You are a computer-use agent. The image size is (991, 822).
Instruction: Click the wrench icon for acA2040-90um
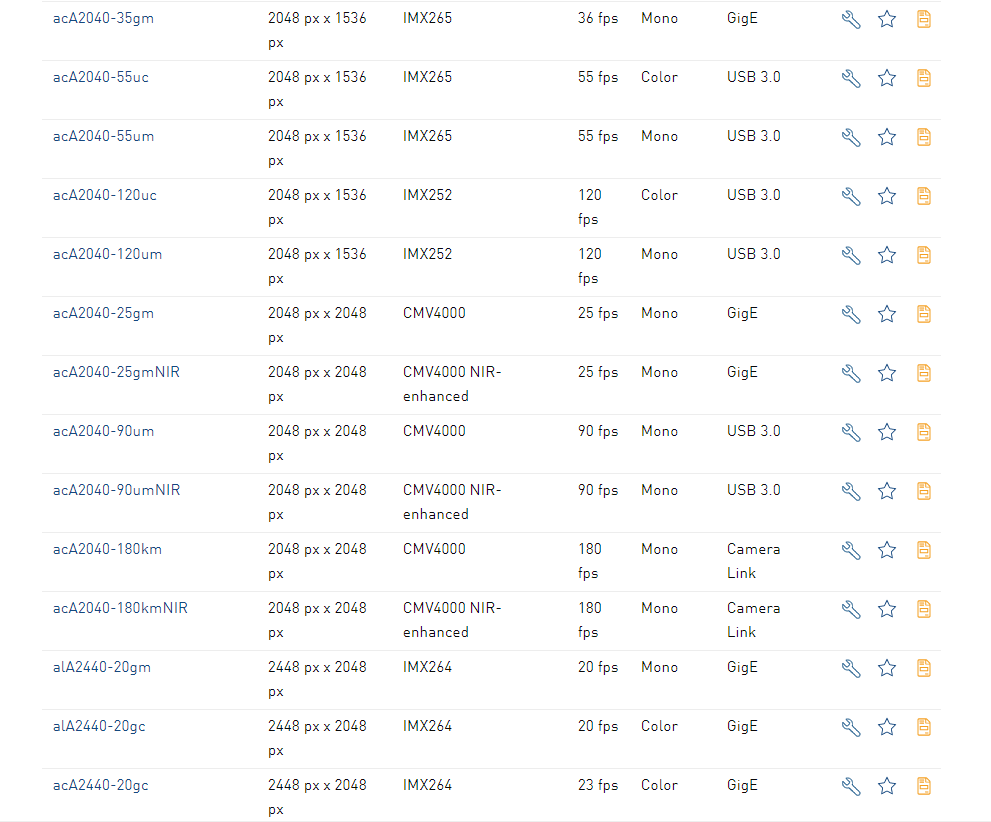[x=851, y=432]
